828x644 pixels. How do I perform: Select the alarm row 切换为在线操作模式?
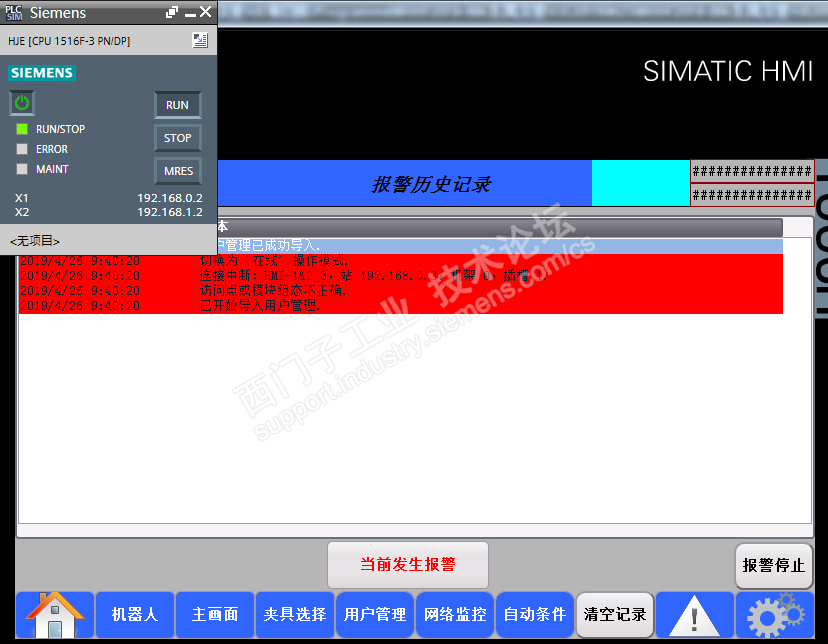point(401,261)
